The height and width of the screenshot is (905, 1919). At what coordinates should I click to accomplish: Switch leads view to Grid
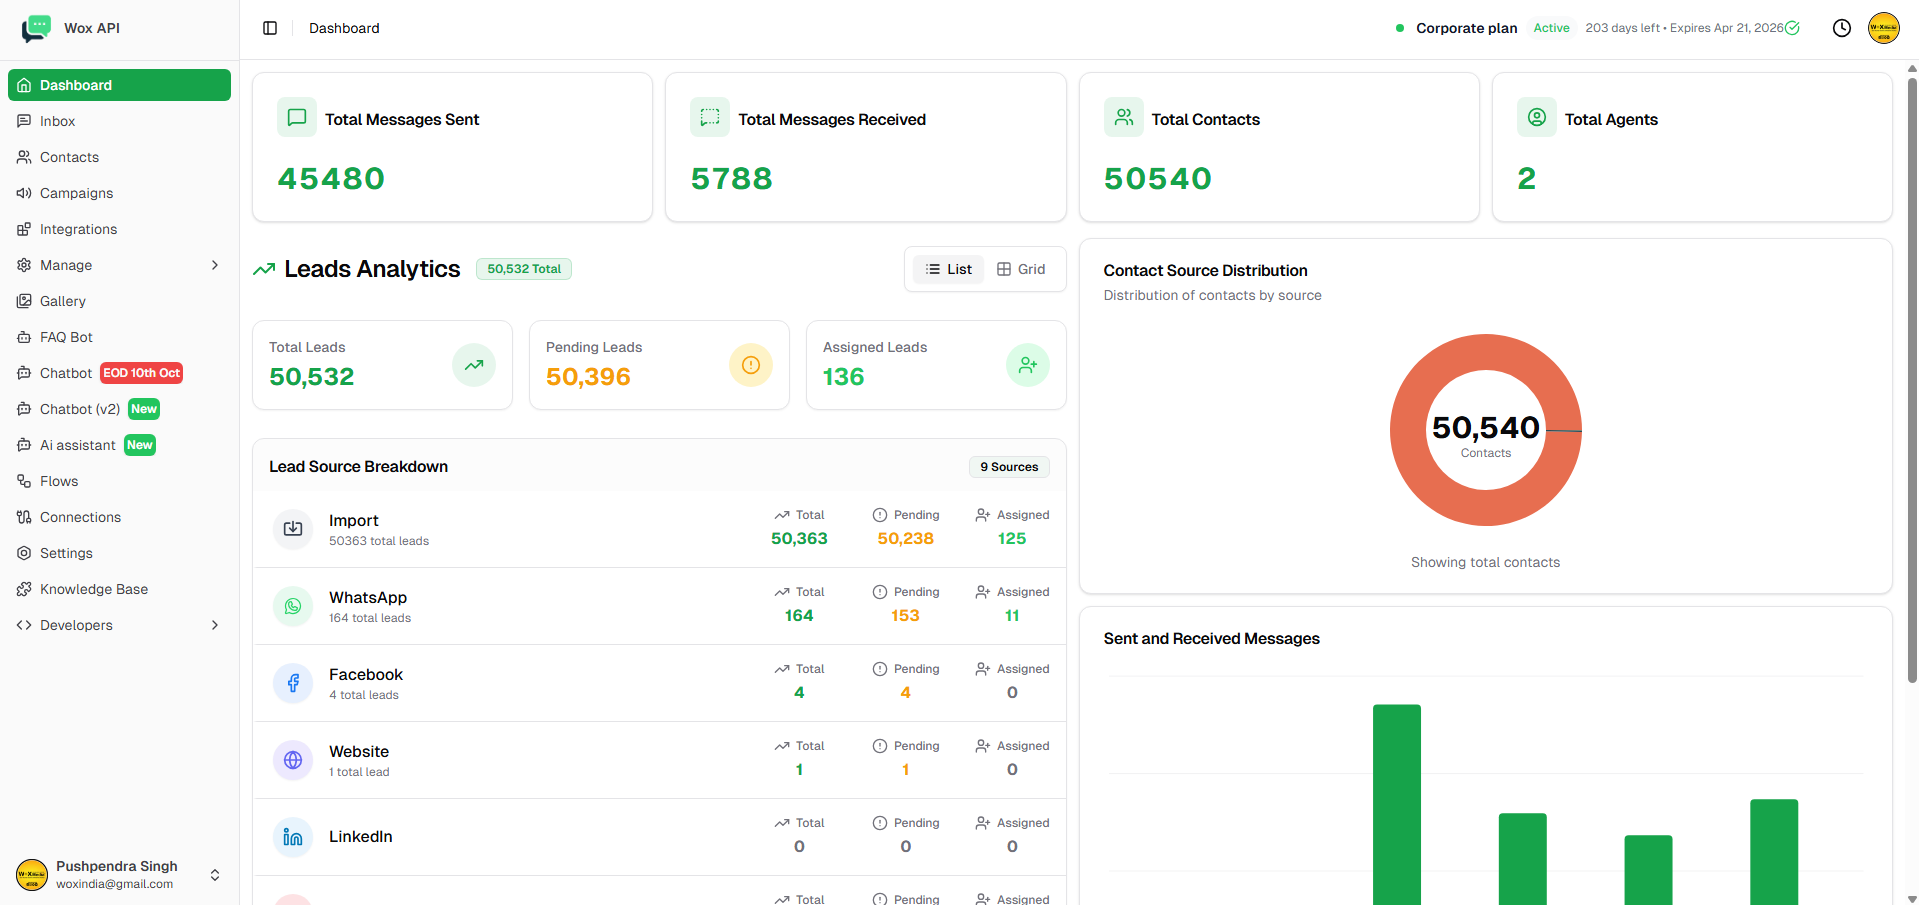[x=1021, y=269]
